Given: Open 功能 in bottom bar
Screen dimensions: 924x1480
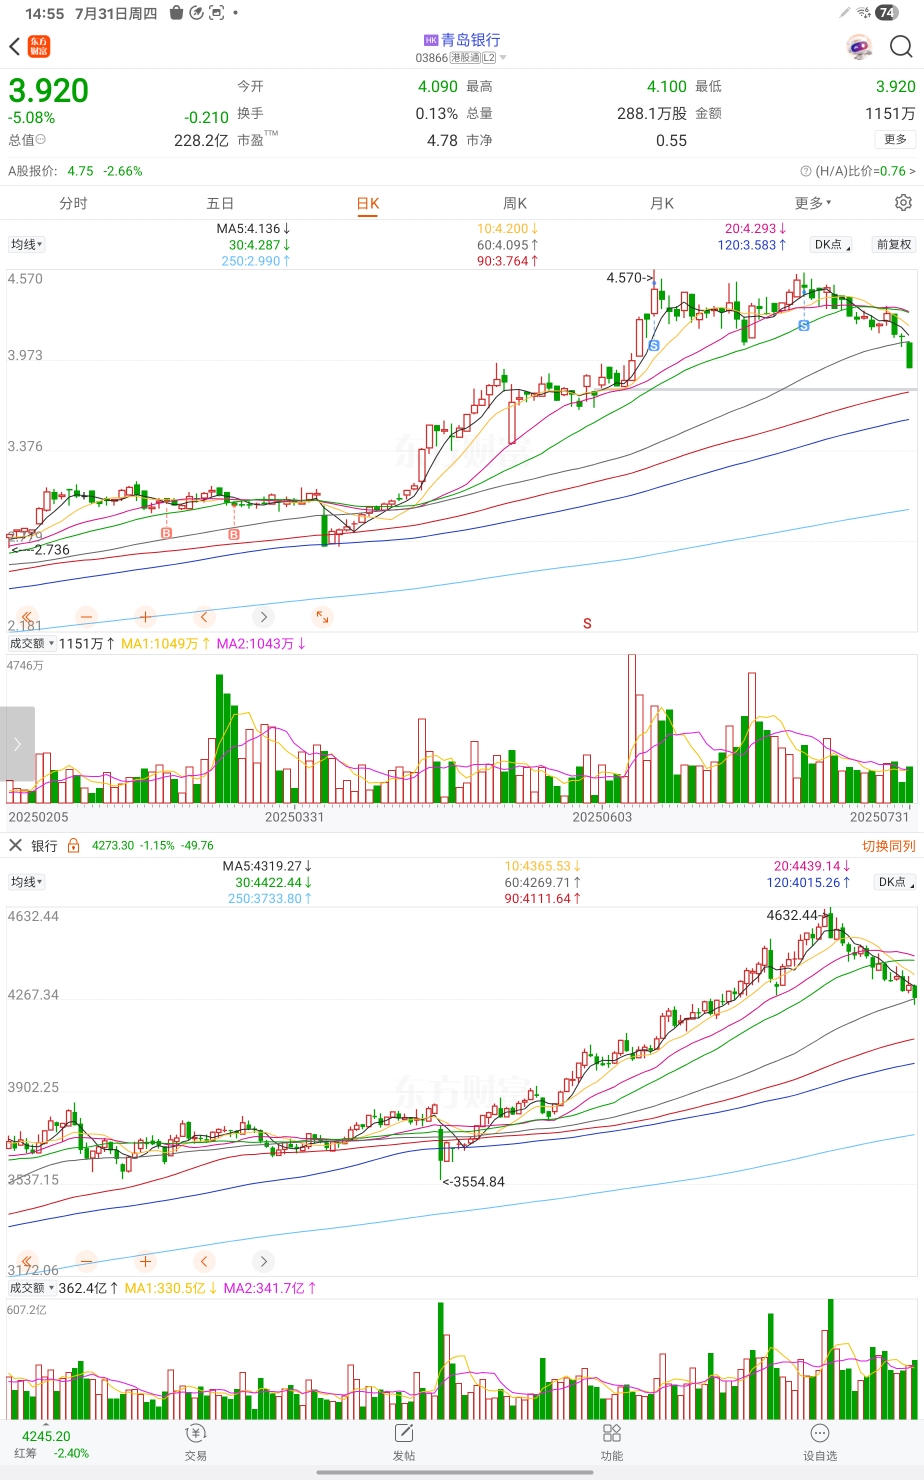Looking at the screenshot, I should coord(612,1442).
